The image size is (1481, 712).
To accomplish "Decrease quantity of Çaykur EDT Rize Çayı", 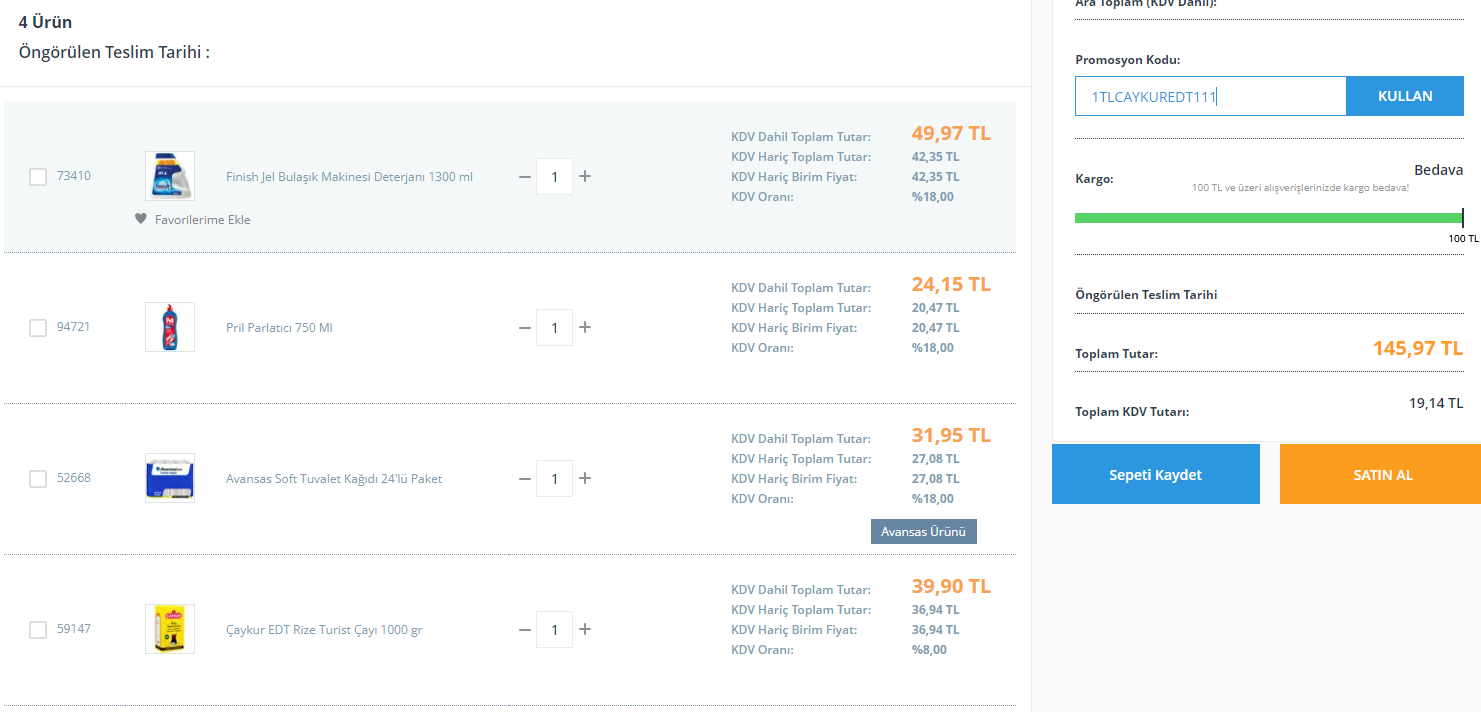I will coord(525,629).
